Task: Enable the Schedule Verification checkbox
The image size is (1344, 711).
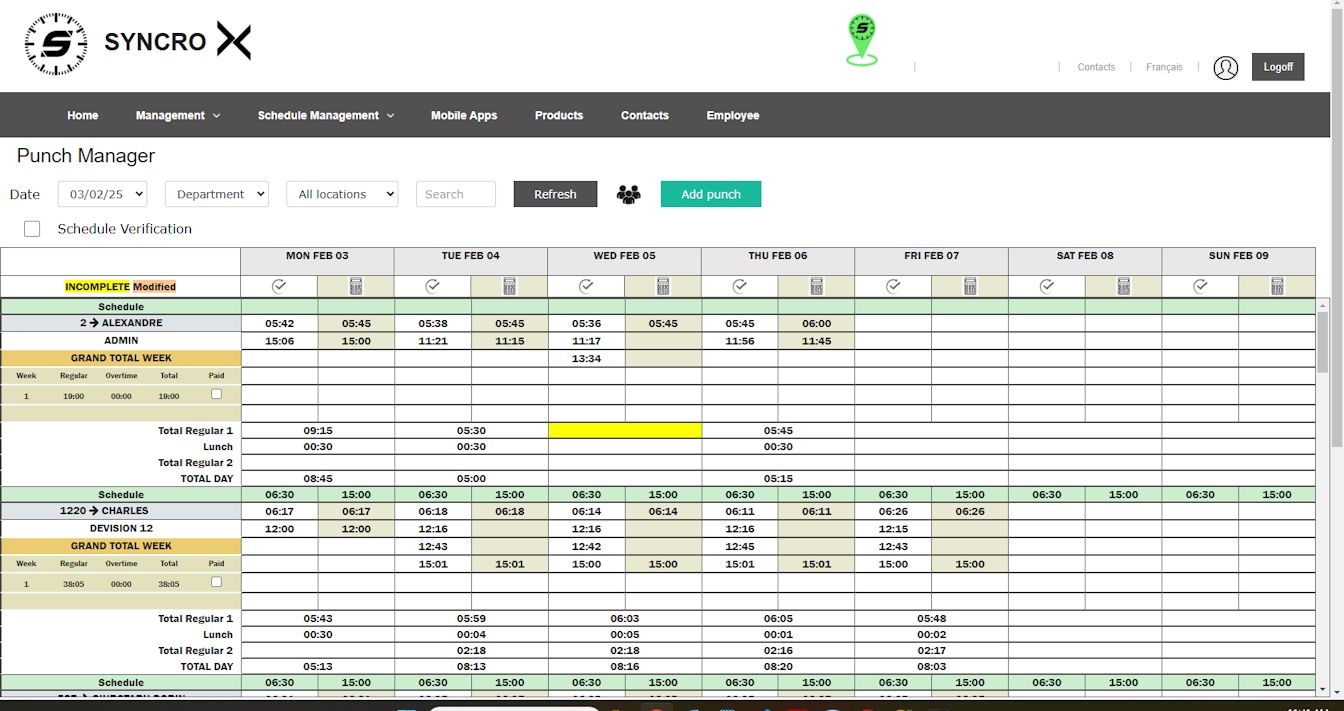Action: (32, 229)
